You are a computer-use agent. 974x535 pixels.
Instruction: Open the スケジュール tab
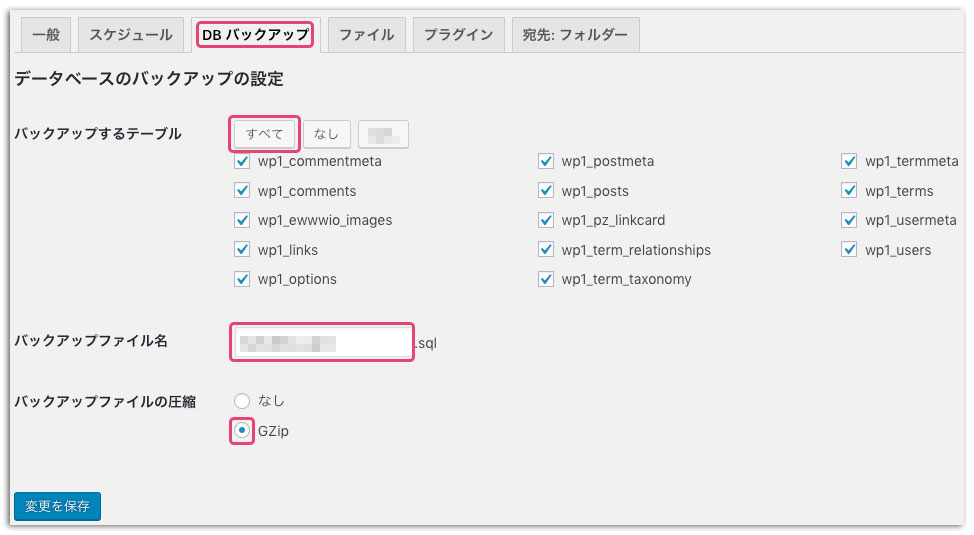131,35
